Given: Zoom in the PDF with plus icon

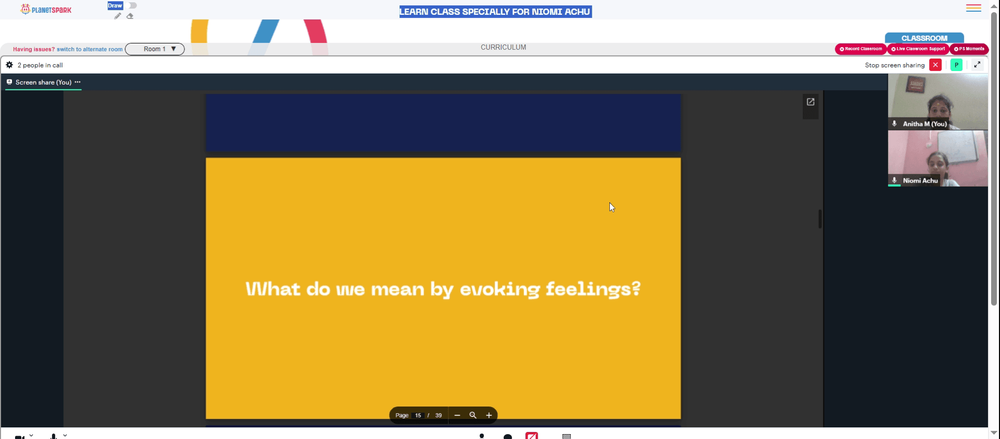Looking at the screenshot, I should [x=489, y=415].
